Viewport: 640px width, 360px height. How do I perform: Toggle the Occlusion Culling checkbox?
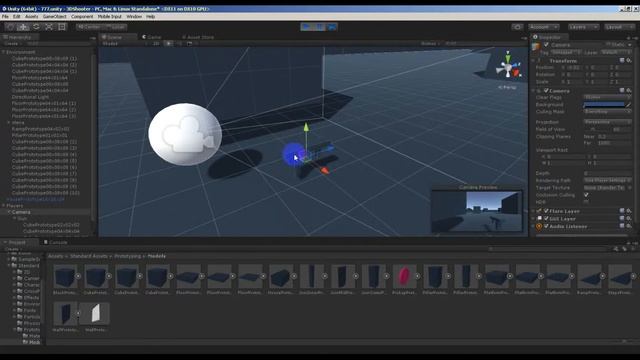586,195
